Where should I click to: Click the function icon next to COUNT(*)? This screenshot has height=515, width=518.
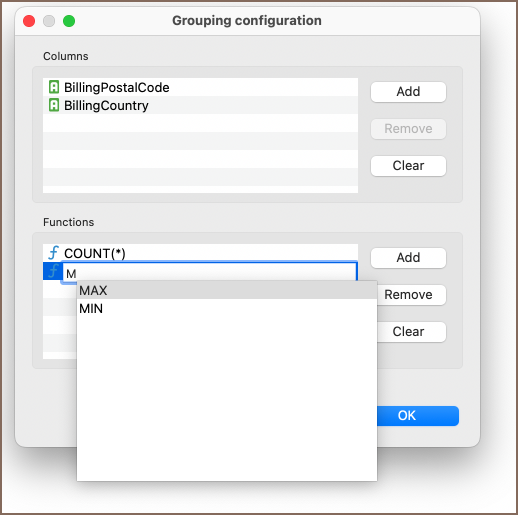53,253
